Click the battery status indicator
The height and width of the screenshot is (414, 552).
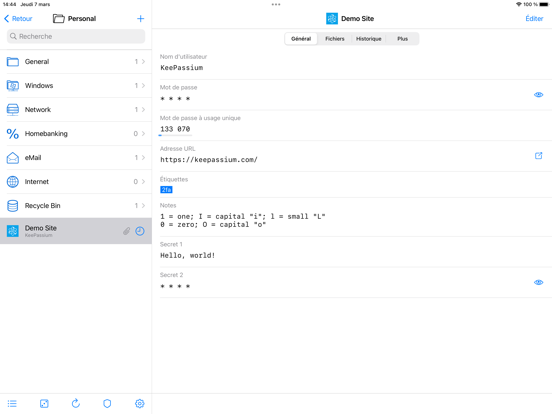(x=544, y=5)
